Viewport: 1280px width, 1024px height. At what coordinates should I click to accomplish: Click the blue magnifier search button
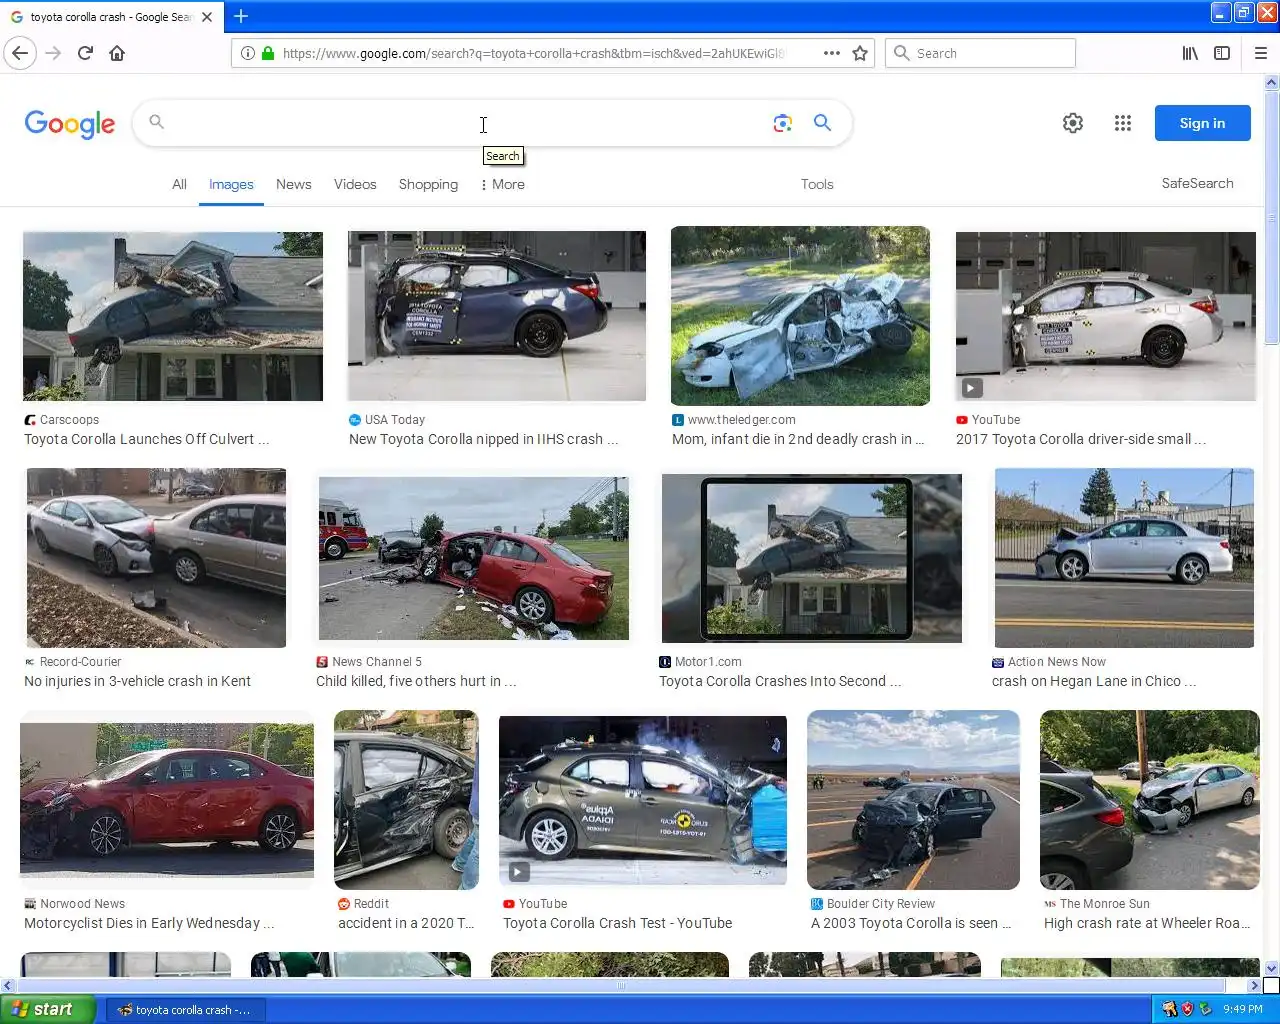(x=822, y=123)
